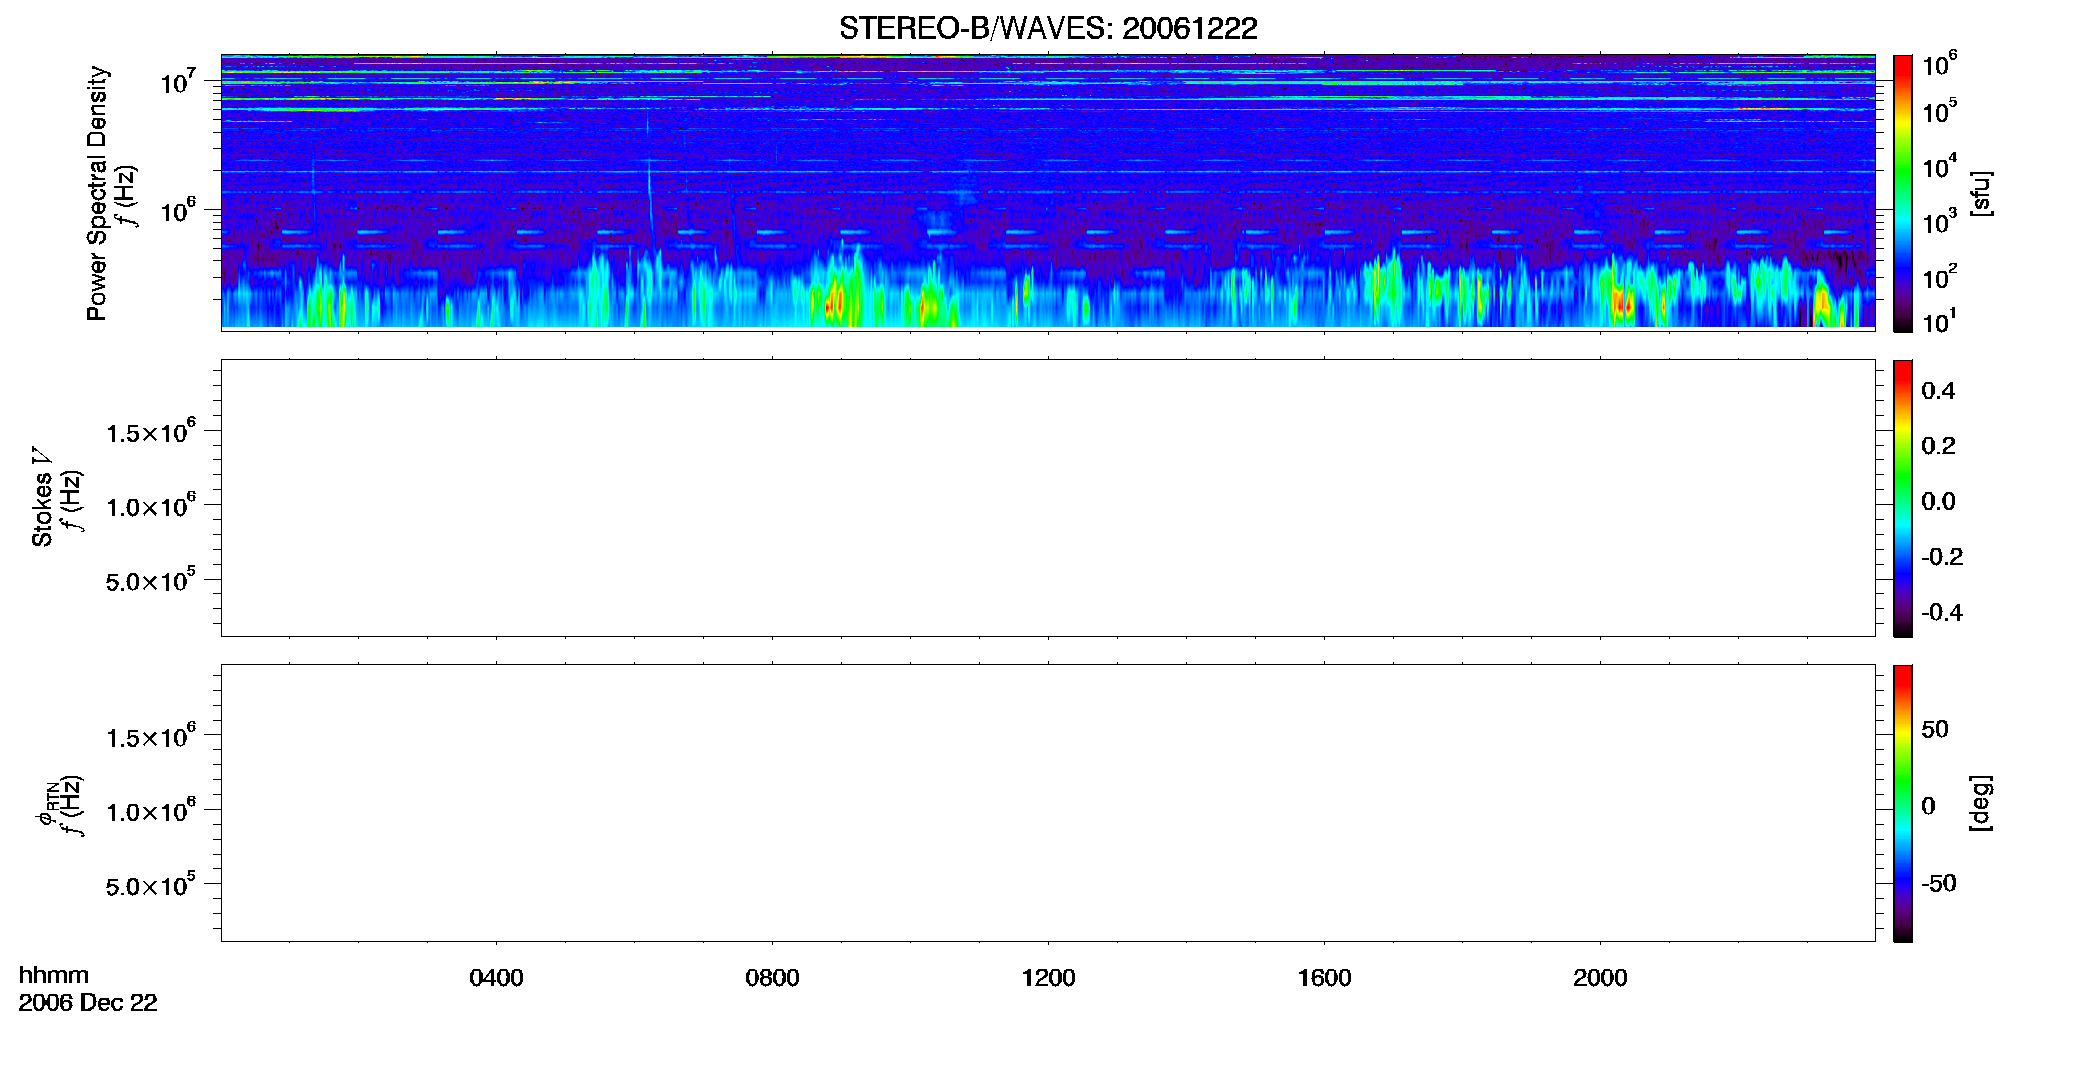This screenshot has height=1080, width=2096.
Task: Click the STEREO-B/WAVES: 20061222 title
Action: 1048,29
